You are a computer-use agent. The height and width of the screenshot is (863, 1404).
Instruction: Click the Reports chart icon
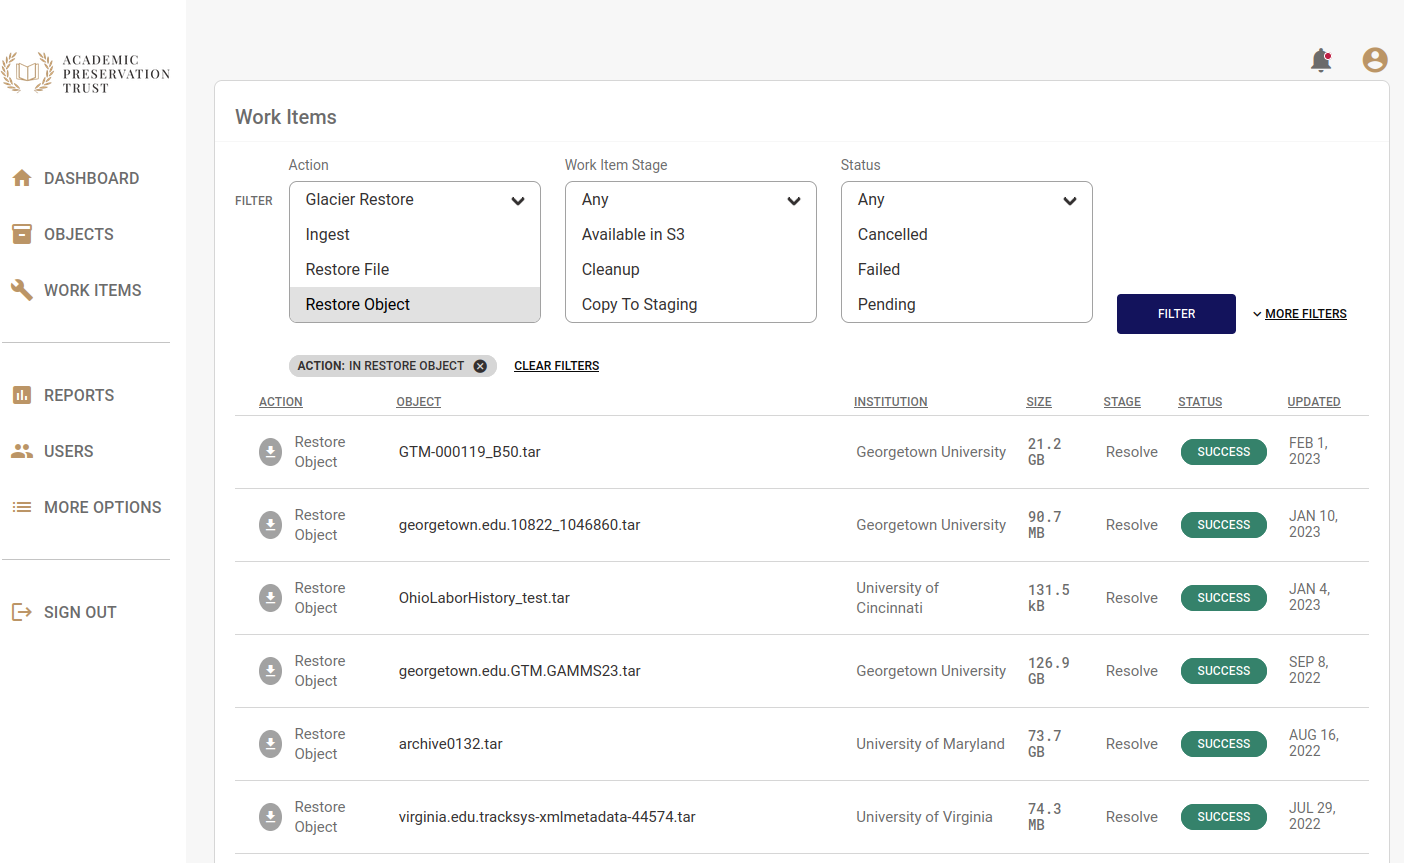tap(22, 395)
